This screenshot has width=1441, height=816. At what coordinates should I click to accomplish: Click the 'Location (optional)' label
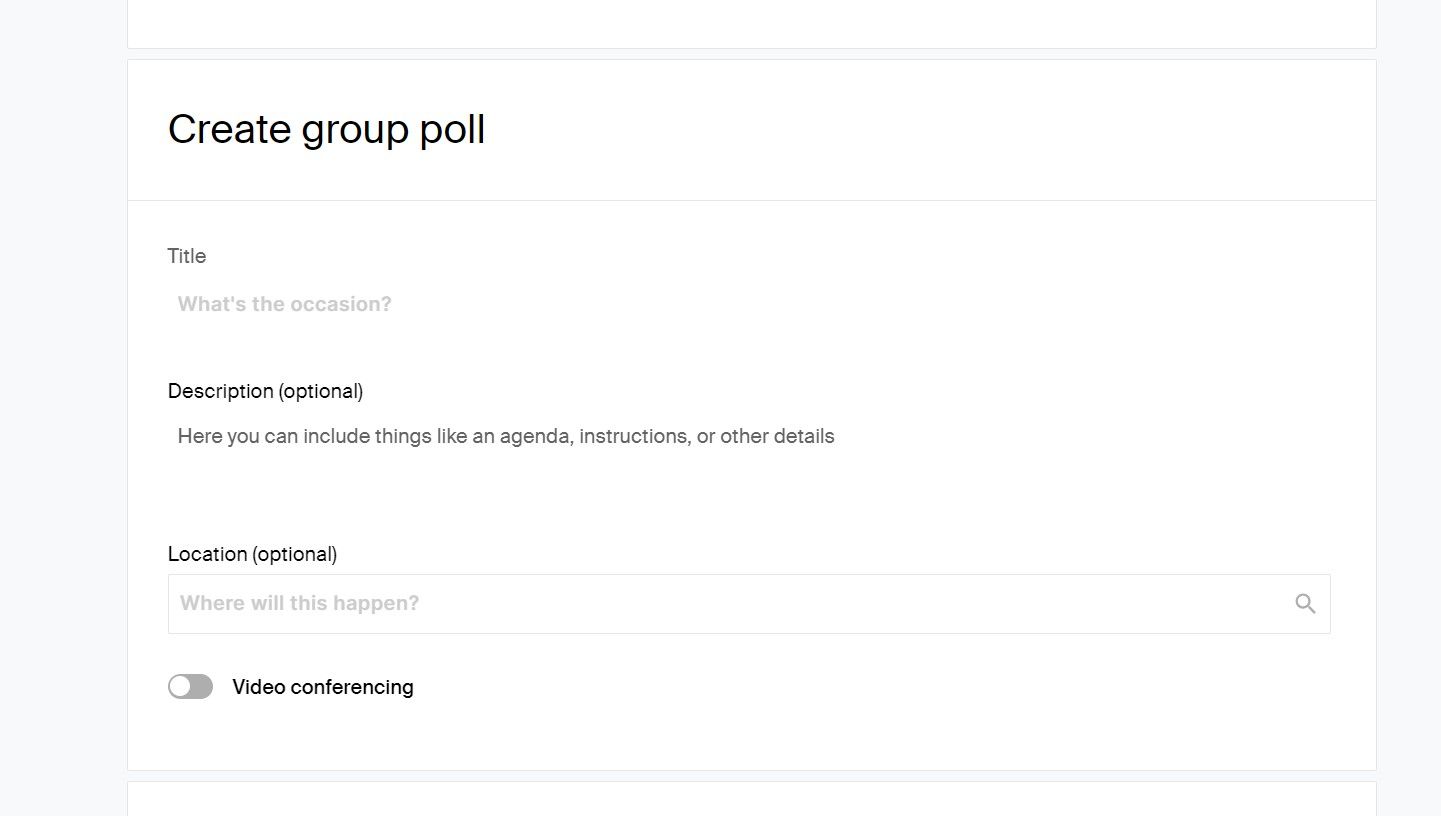tap(252, 553)
